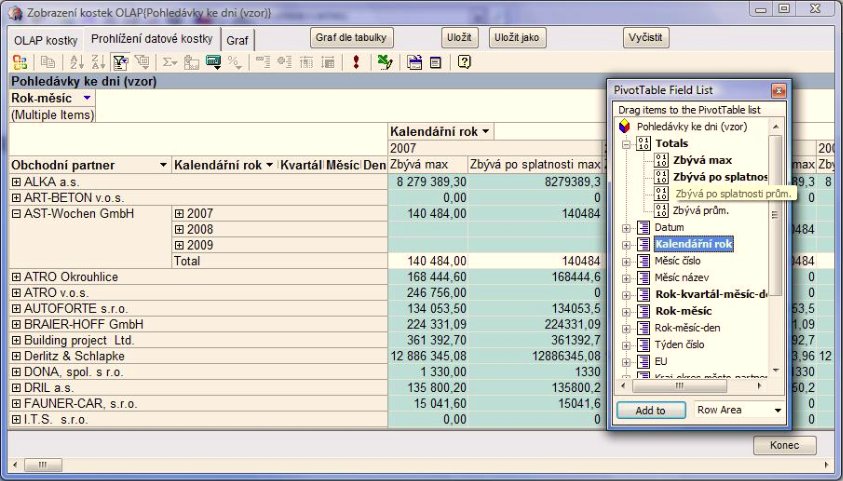843x481 pixels.
Task: Sort descending with the Z-A icon
Action: pos(98,62)
